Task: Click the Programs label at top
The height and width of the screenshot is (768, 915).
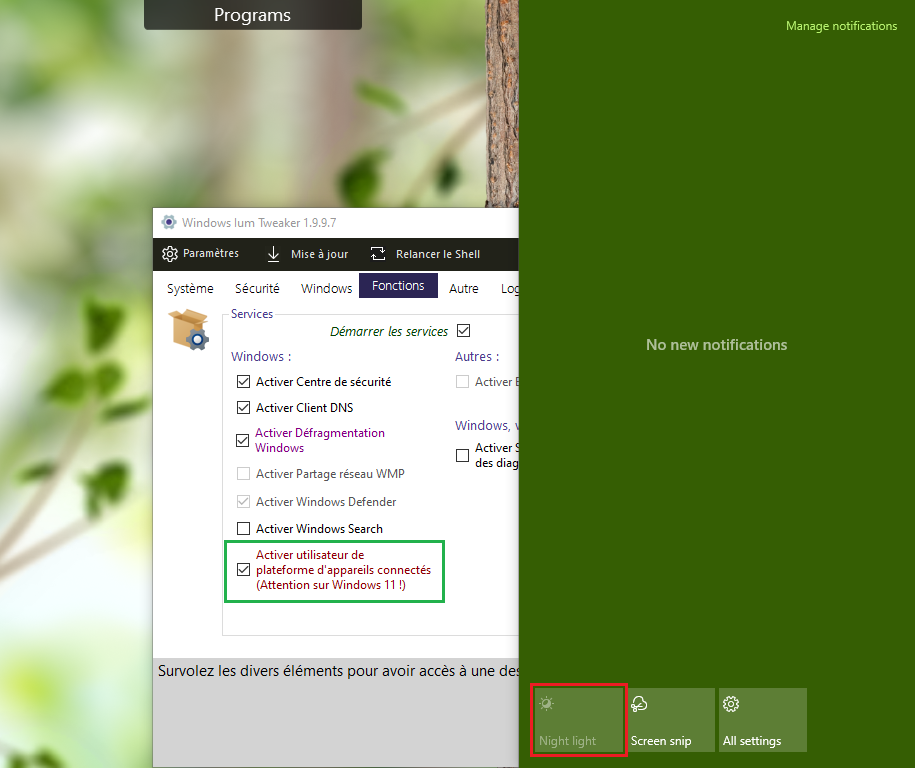Action: coord(252,15)
